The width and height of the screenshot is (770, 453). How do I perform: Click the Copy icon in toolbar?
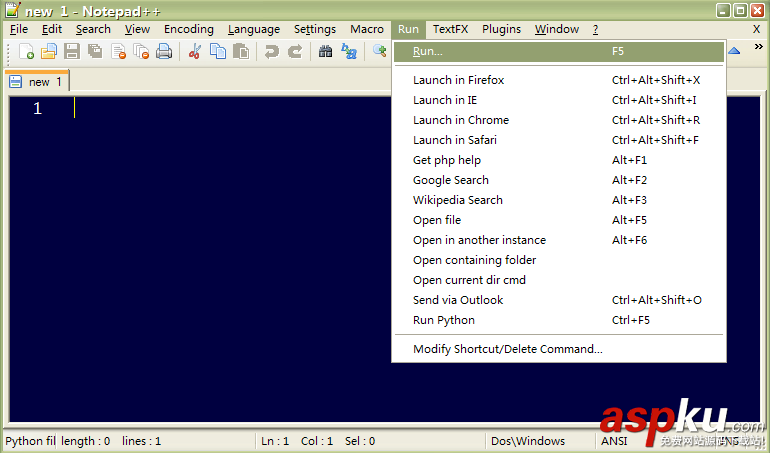point(218,51)
